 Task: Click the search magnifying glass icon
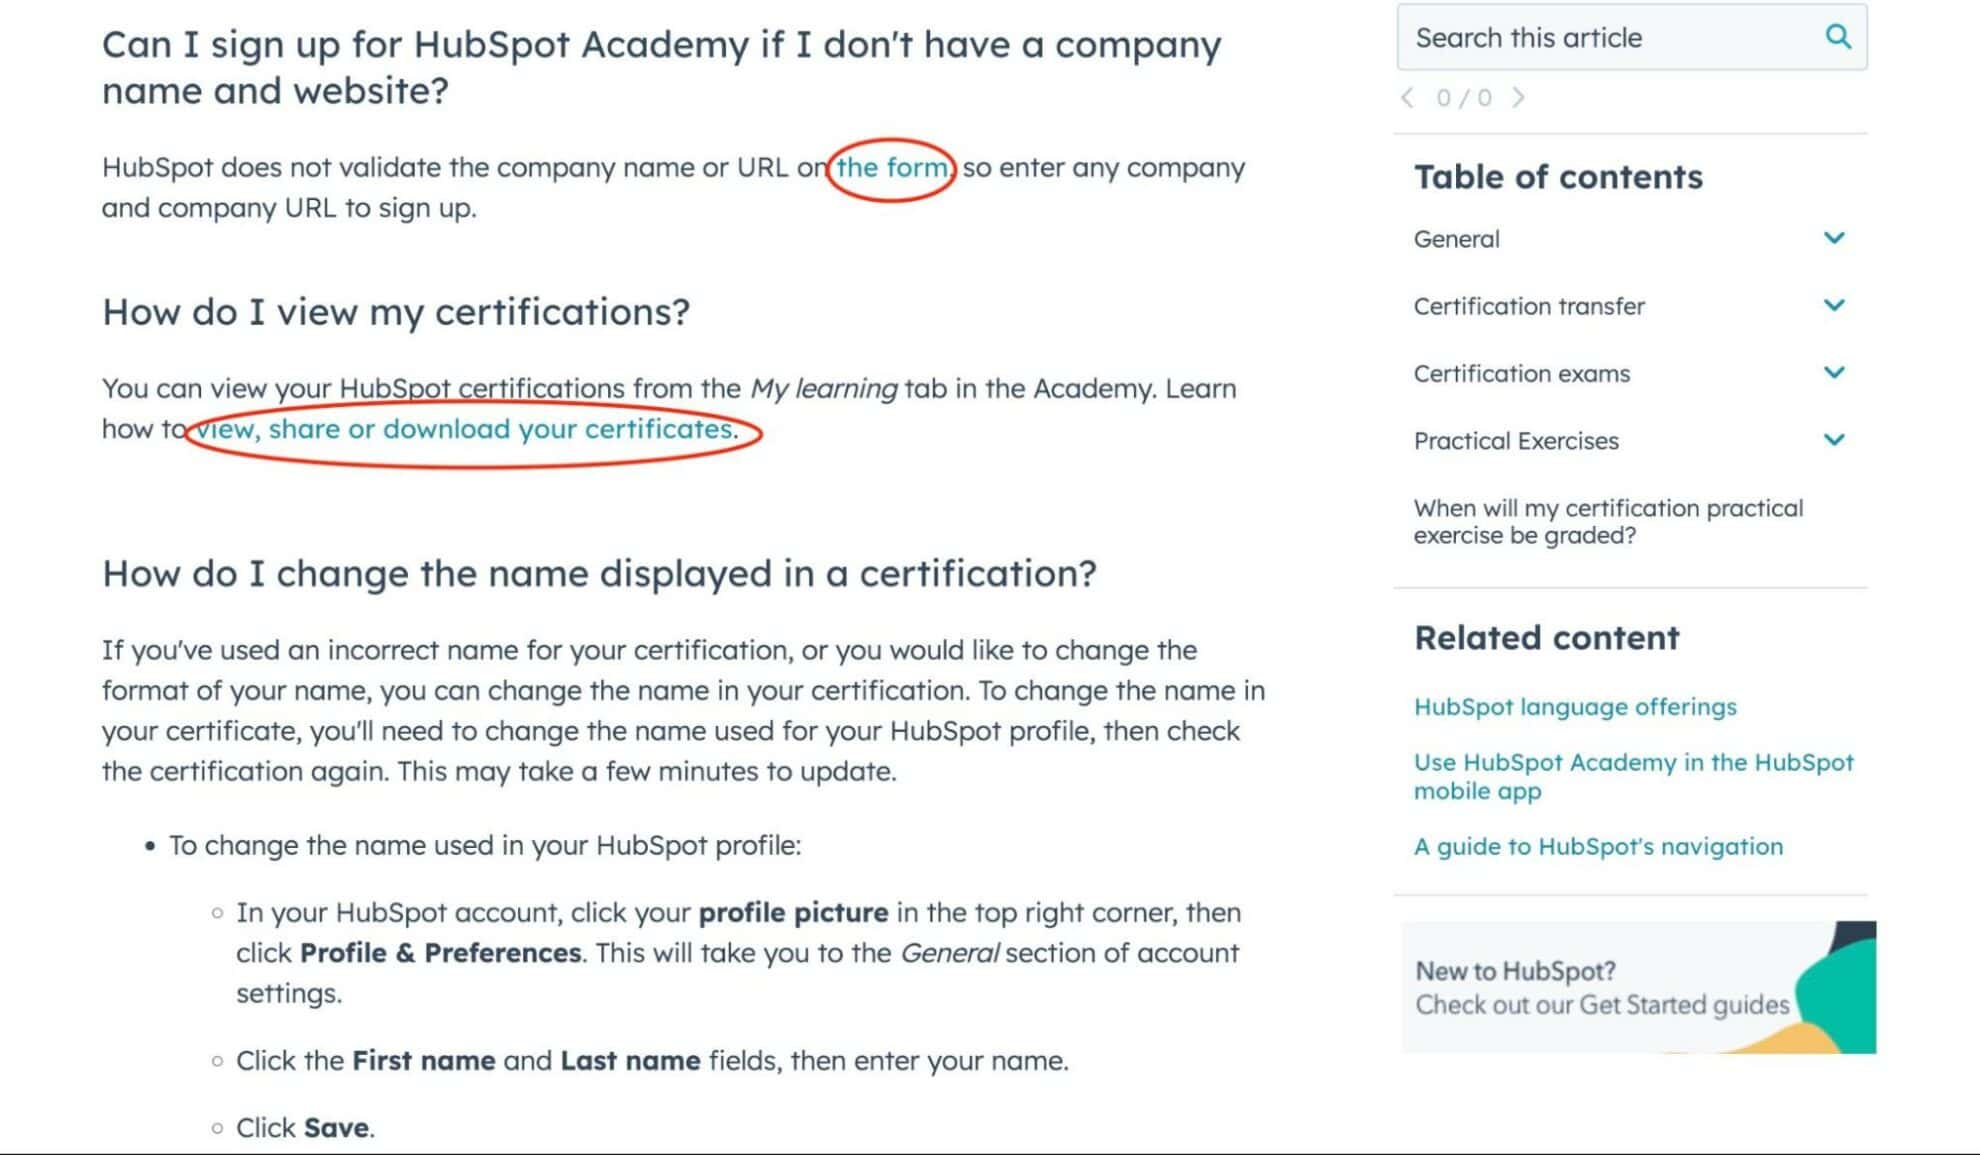[1840, 37]
